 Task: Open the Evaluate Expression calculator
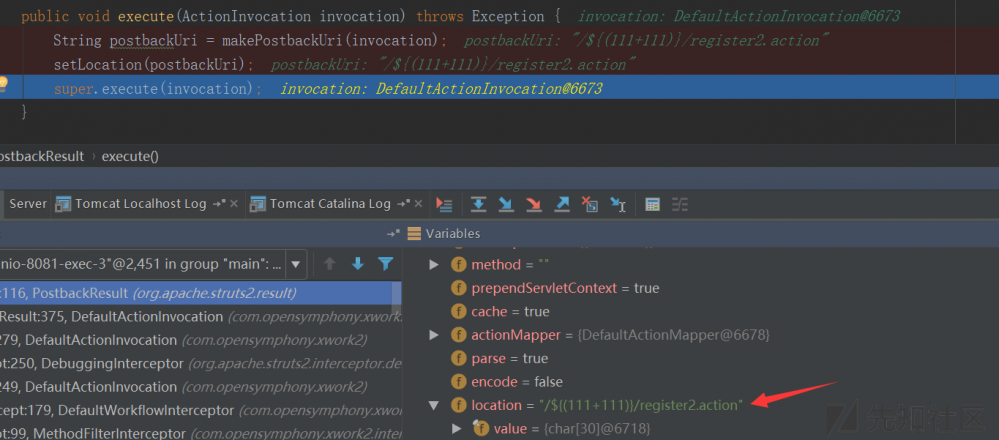pos(652,204)
